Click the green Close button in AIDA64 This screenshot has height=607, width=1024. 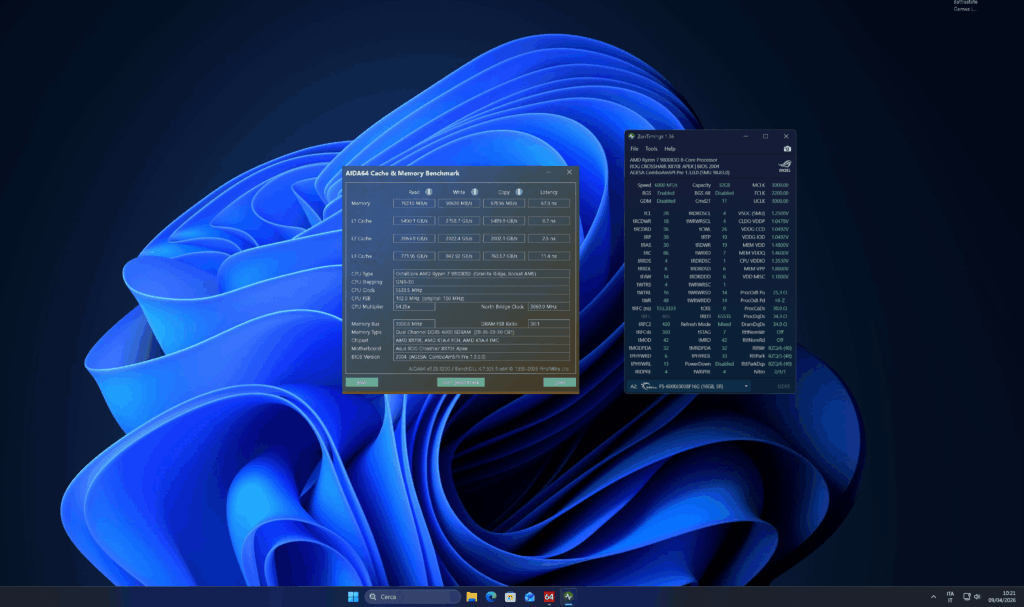point(559,382)
